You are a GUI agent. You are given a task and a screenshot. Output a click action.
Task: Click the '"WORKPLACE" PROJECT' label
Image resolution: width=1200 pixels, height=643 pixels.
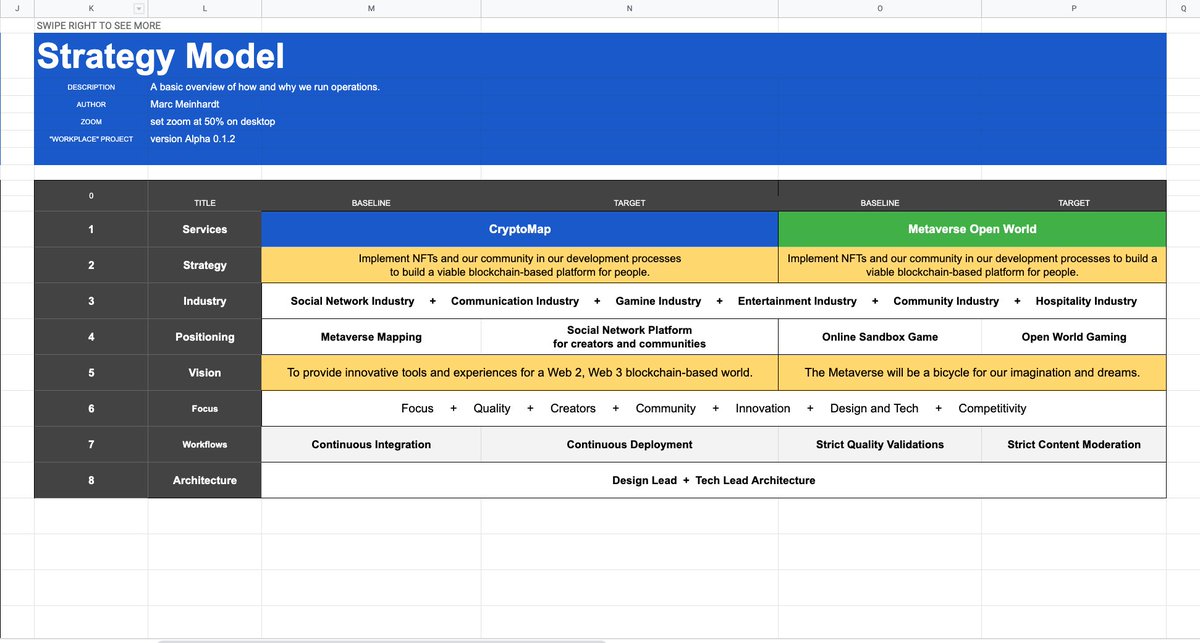point(91,139)
